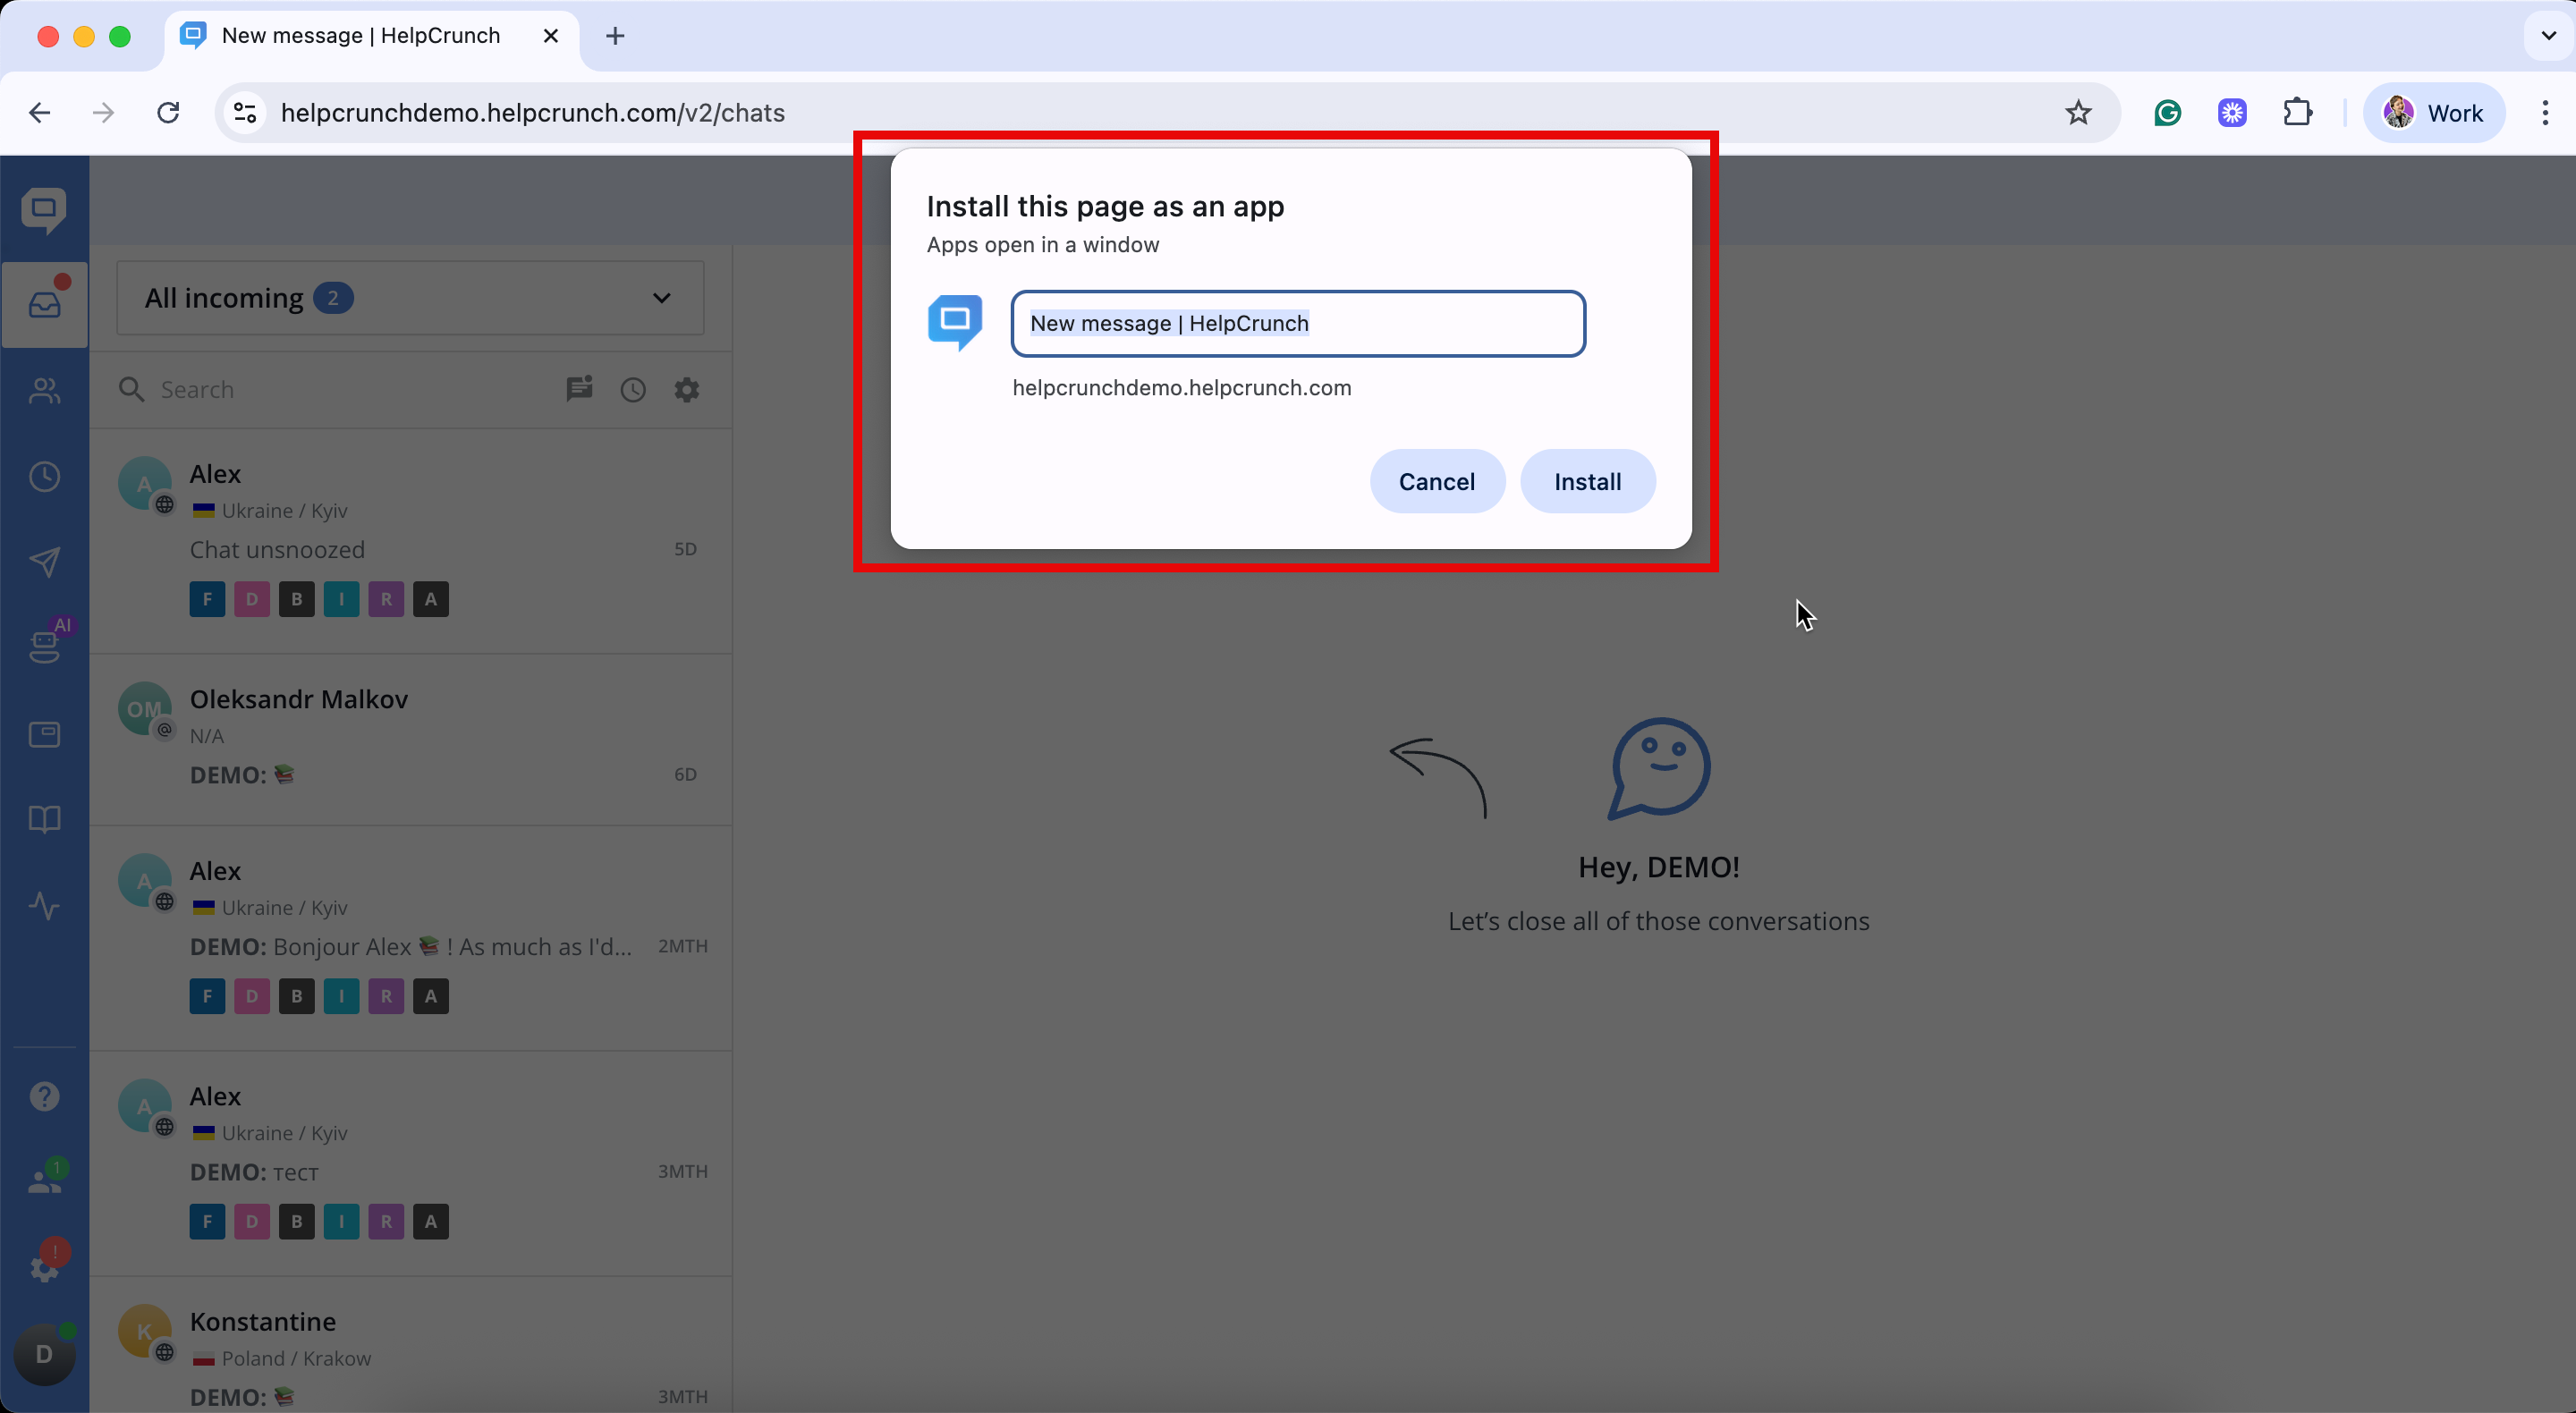This screenshot has width=2576, height=1413.
Task: Click the chat Search field
Action: pos(340,390)
